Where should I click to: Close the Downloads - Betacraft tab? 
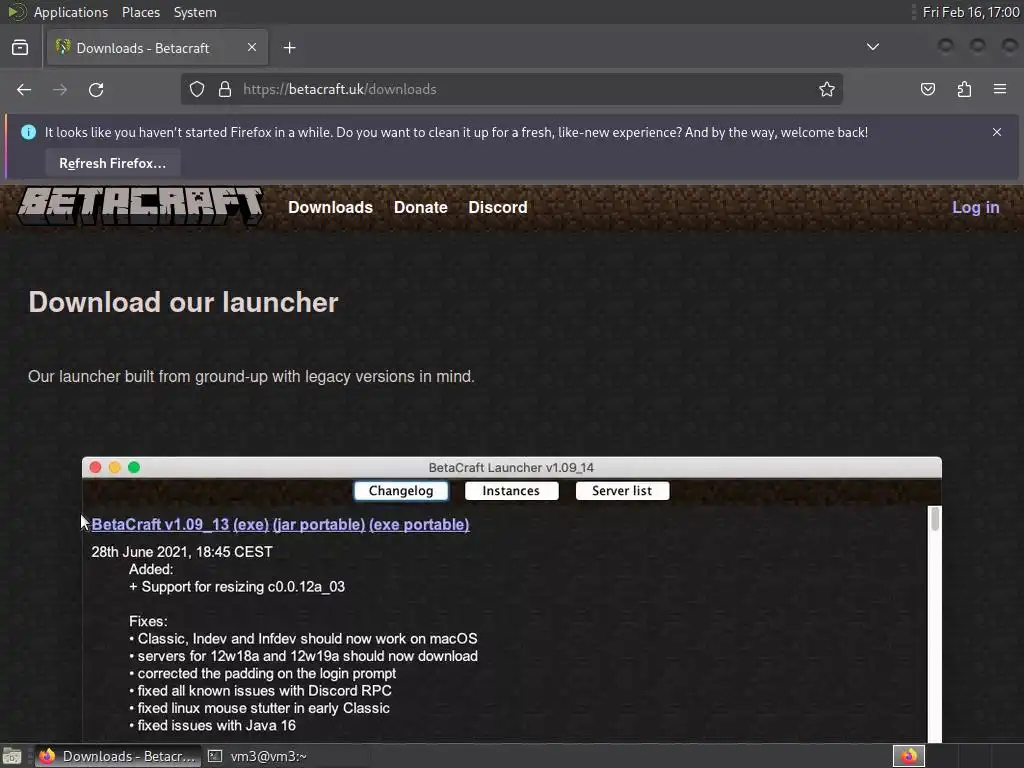(x=252, y=47)
